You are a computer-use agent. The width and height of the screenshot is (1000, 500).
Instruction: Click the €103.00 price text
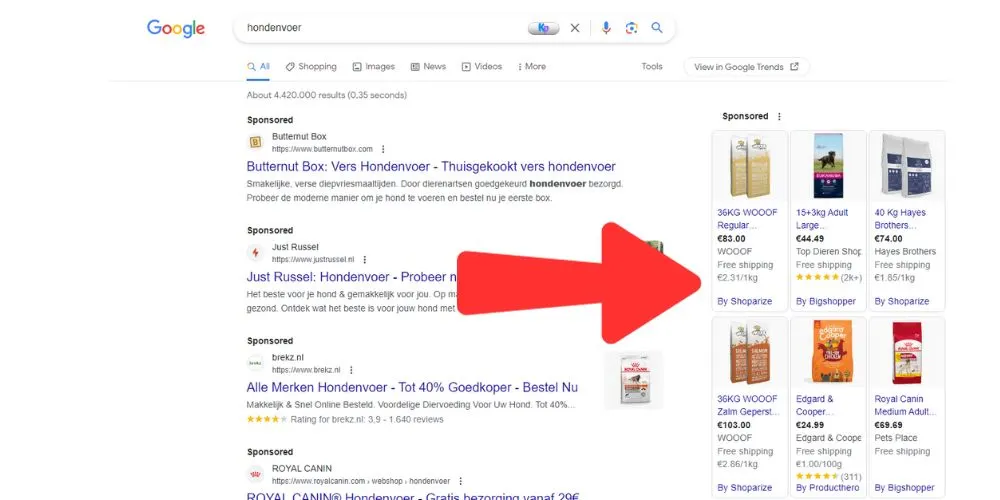coord(734,425)
